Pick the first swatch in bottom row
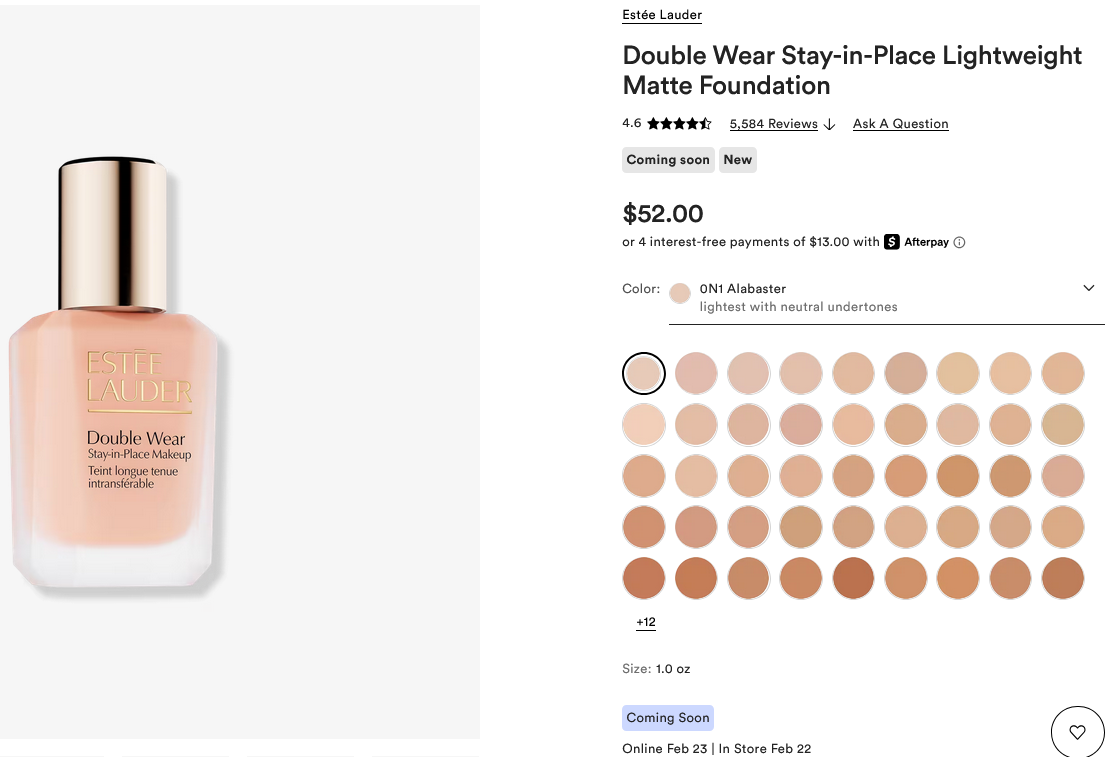The image size is (1119, 757). click(644, 578)
